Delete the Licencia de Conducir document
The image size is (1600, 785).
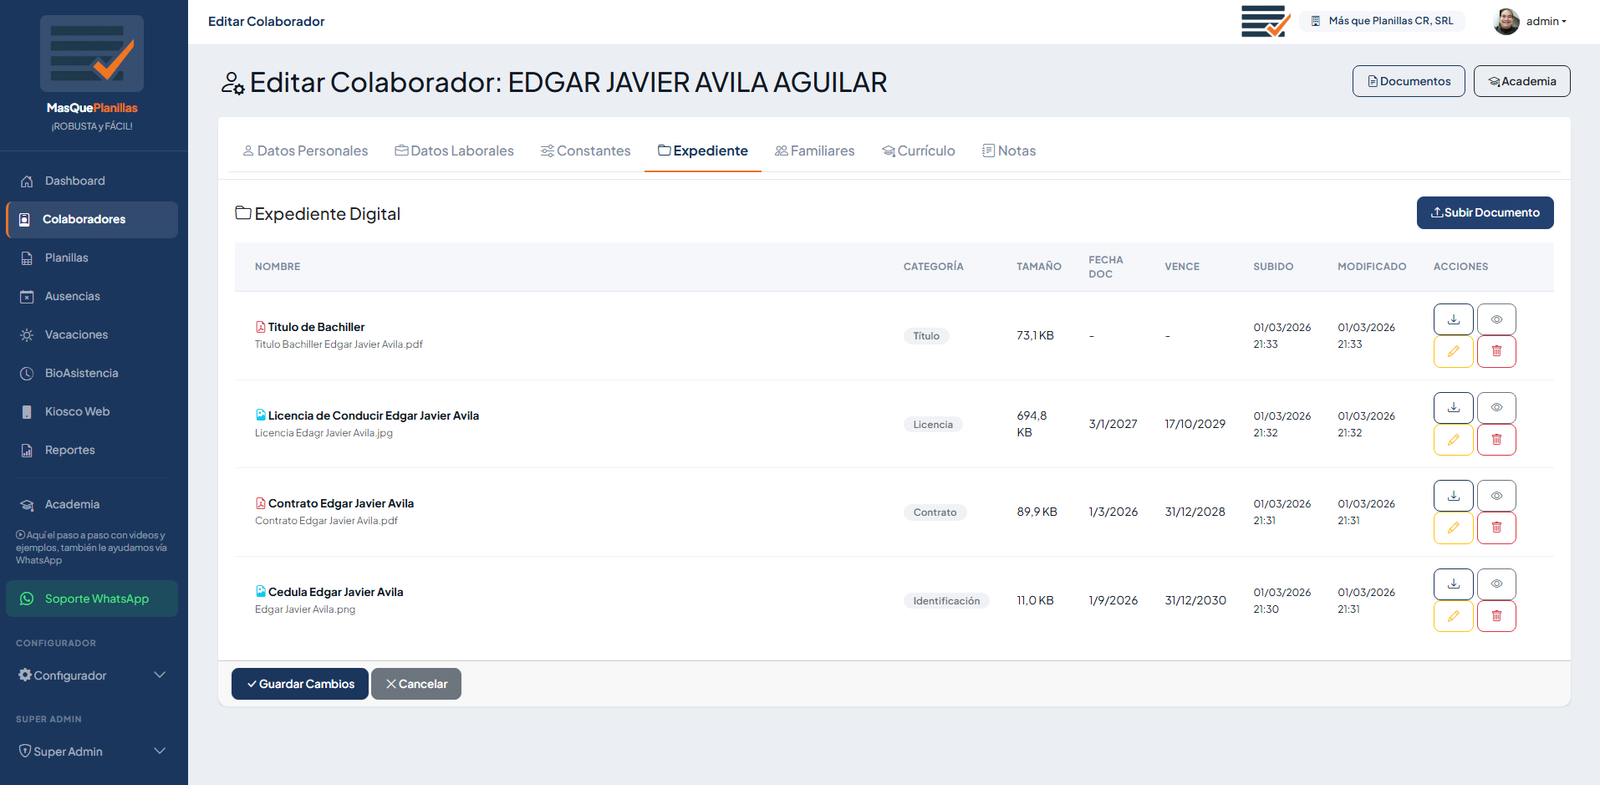coord(1496,440)
